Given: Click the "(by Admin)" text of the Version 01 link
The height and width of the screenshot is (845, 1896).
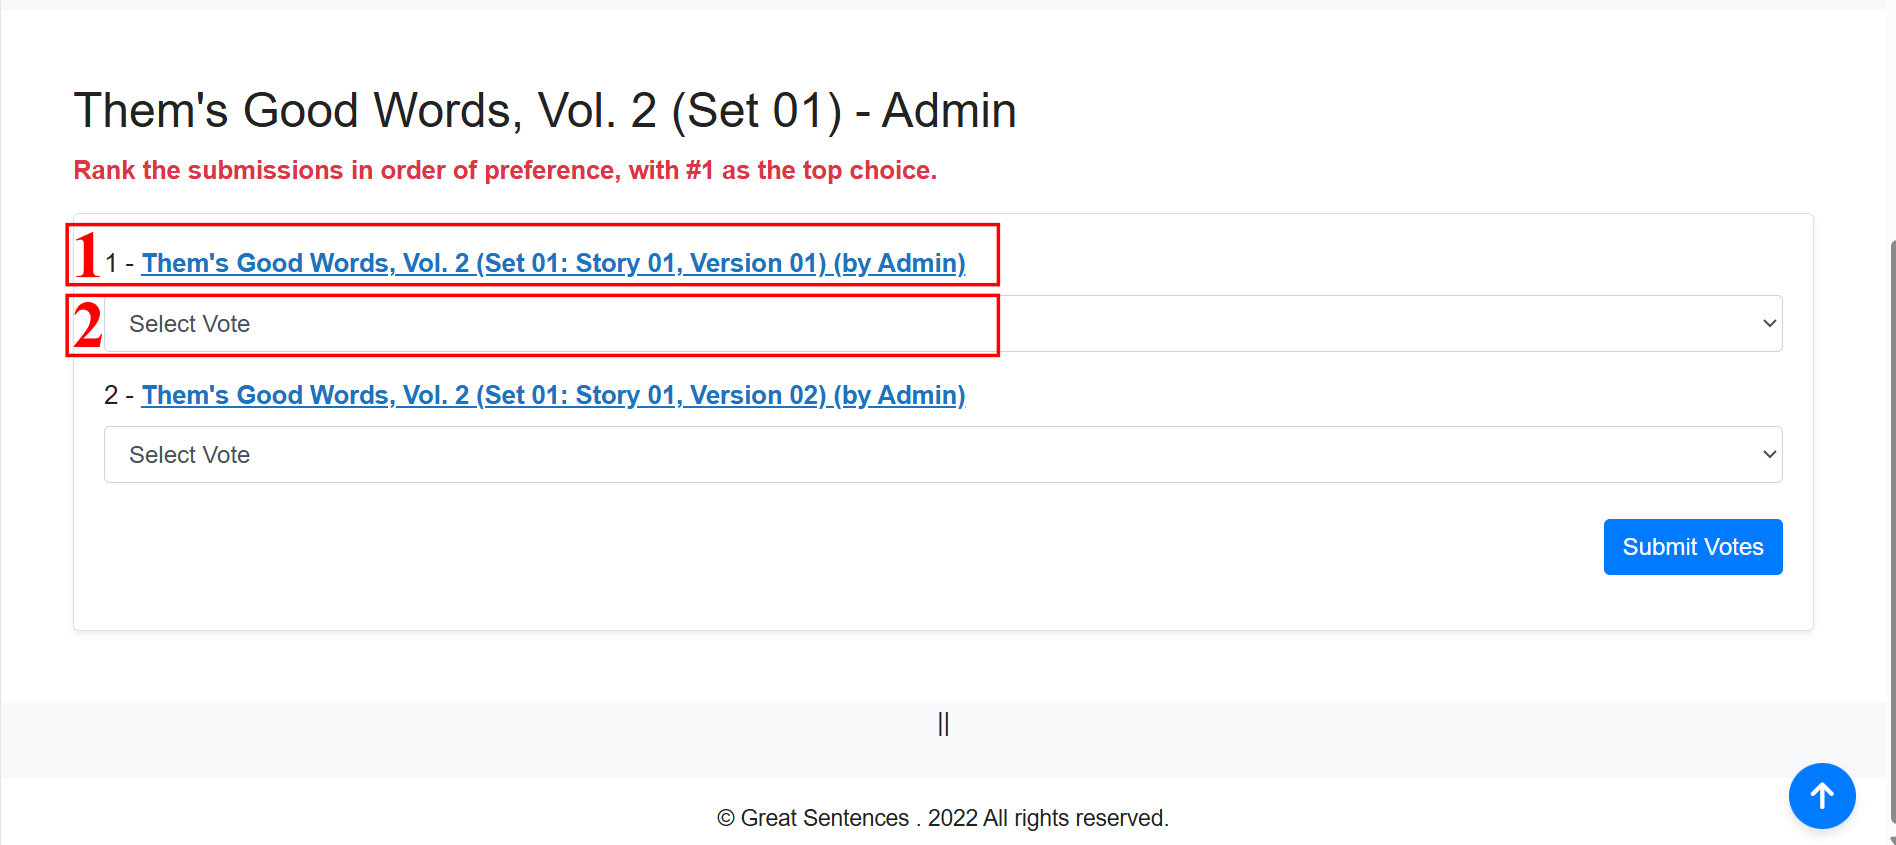Looking at the screenshot, I should 899,263.
